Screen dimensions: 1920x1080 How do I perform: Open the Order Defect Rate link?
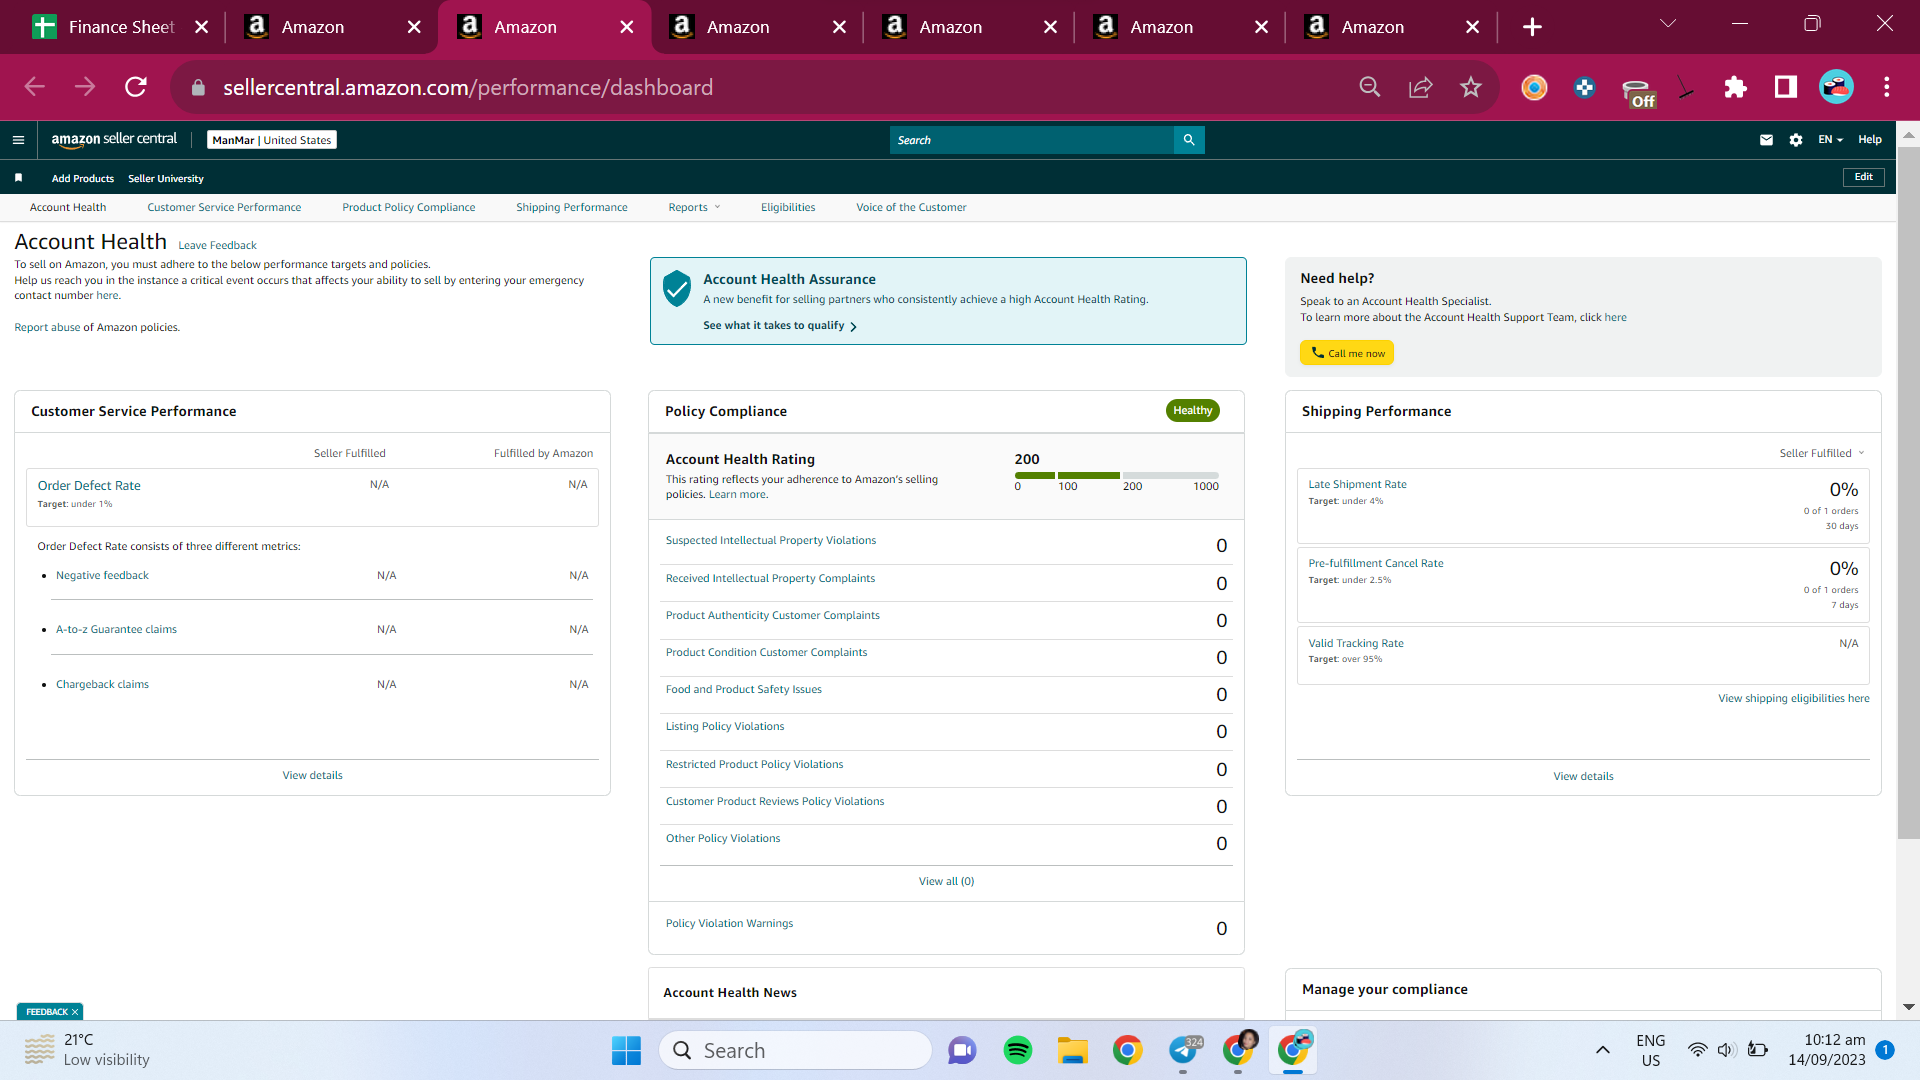89,485
